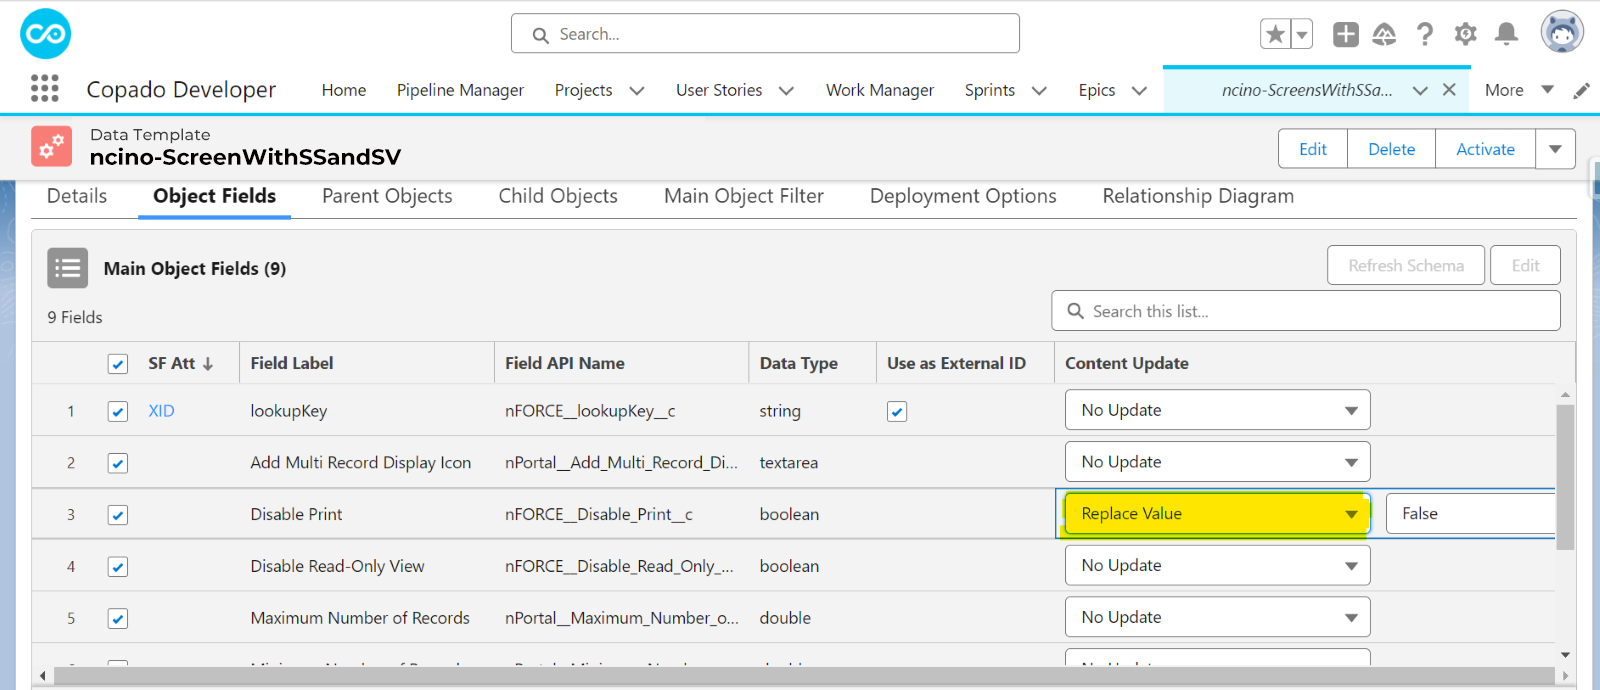This screenshot has height=690, width=1600.
Task: Switch to the Relationship Diagram tab
Action: pyautogui.click(x=1198, y=196)
